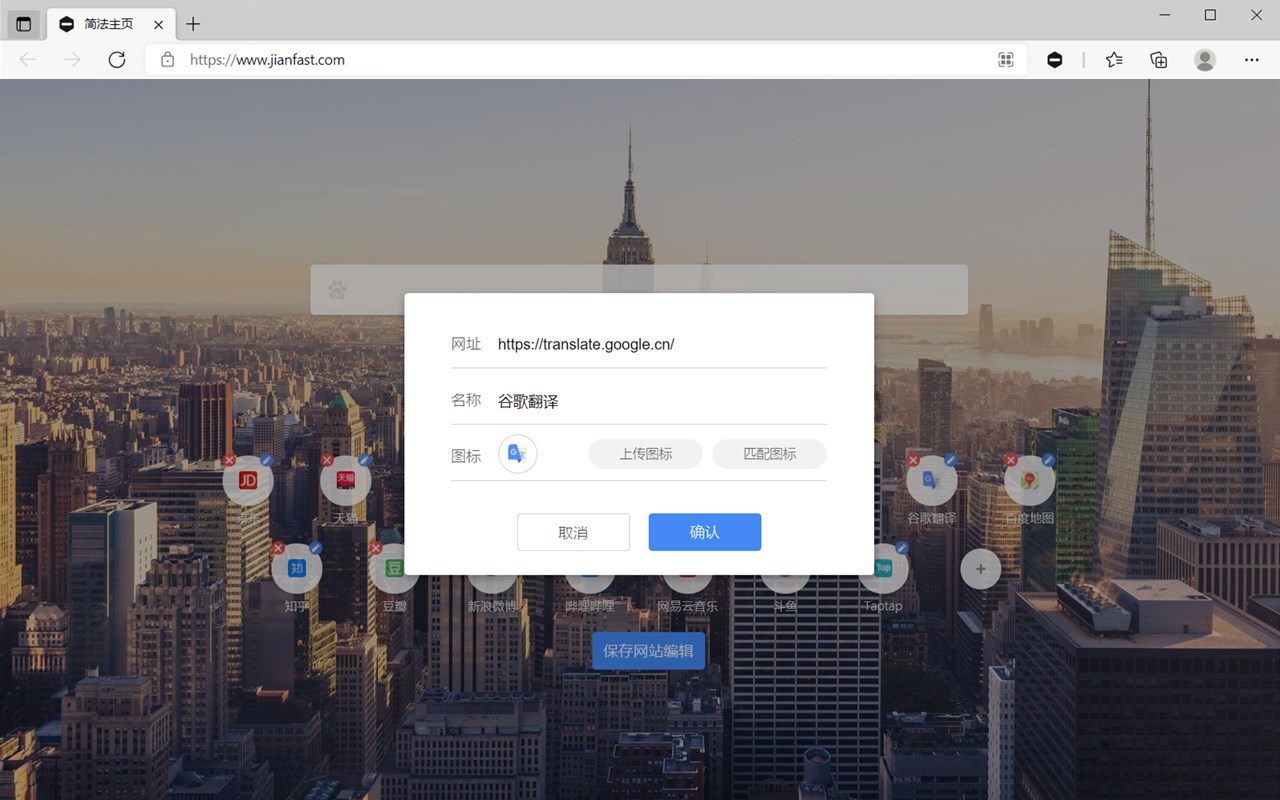Image resolution: width=1280 pixels, height=800 pixels.
Task: Remove the JD site with red delete badge
Action: (x=229, y=460)
